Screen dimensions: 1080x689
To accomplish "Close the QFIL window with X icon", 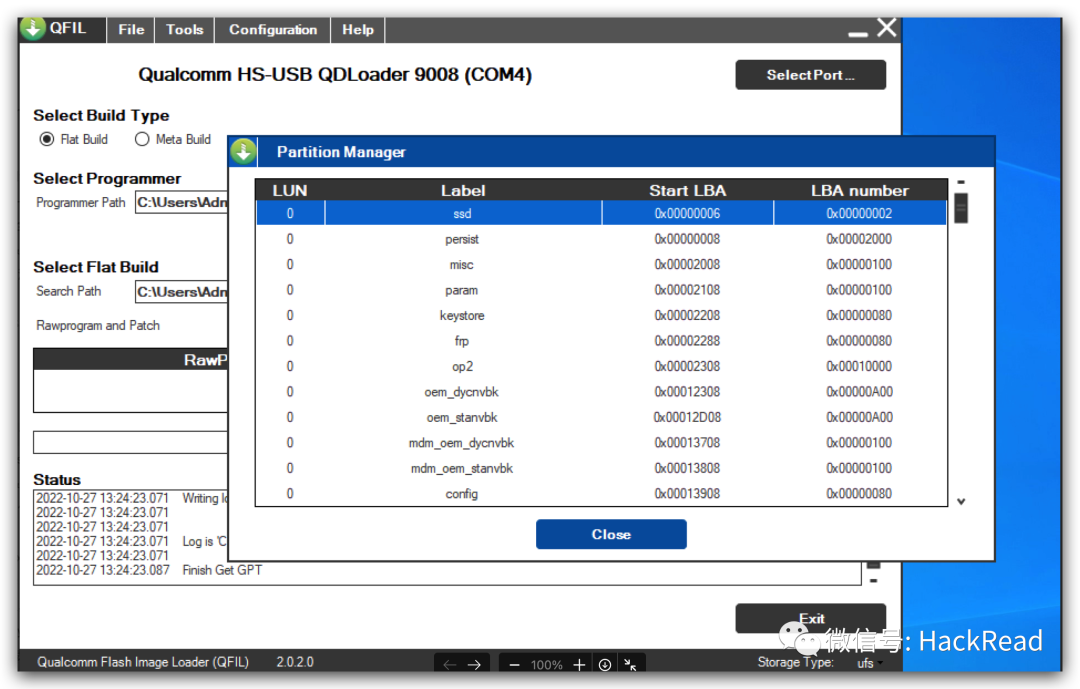I will [886, 28].
